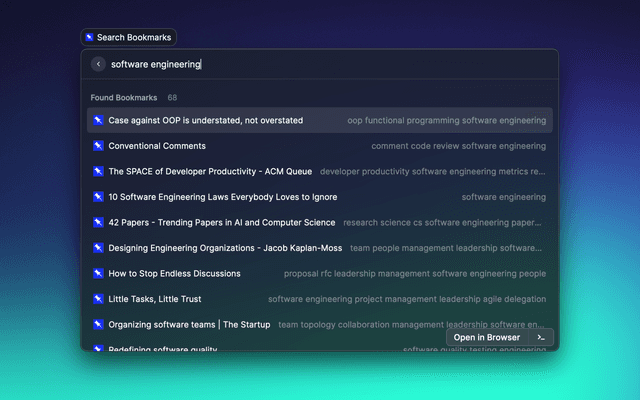Click bookmark icon for 10 Software Engineering Laws
This screenshot has width=640, height=400.
(98, 197)
